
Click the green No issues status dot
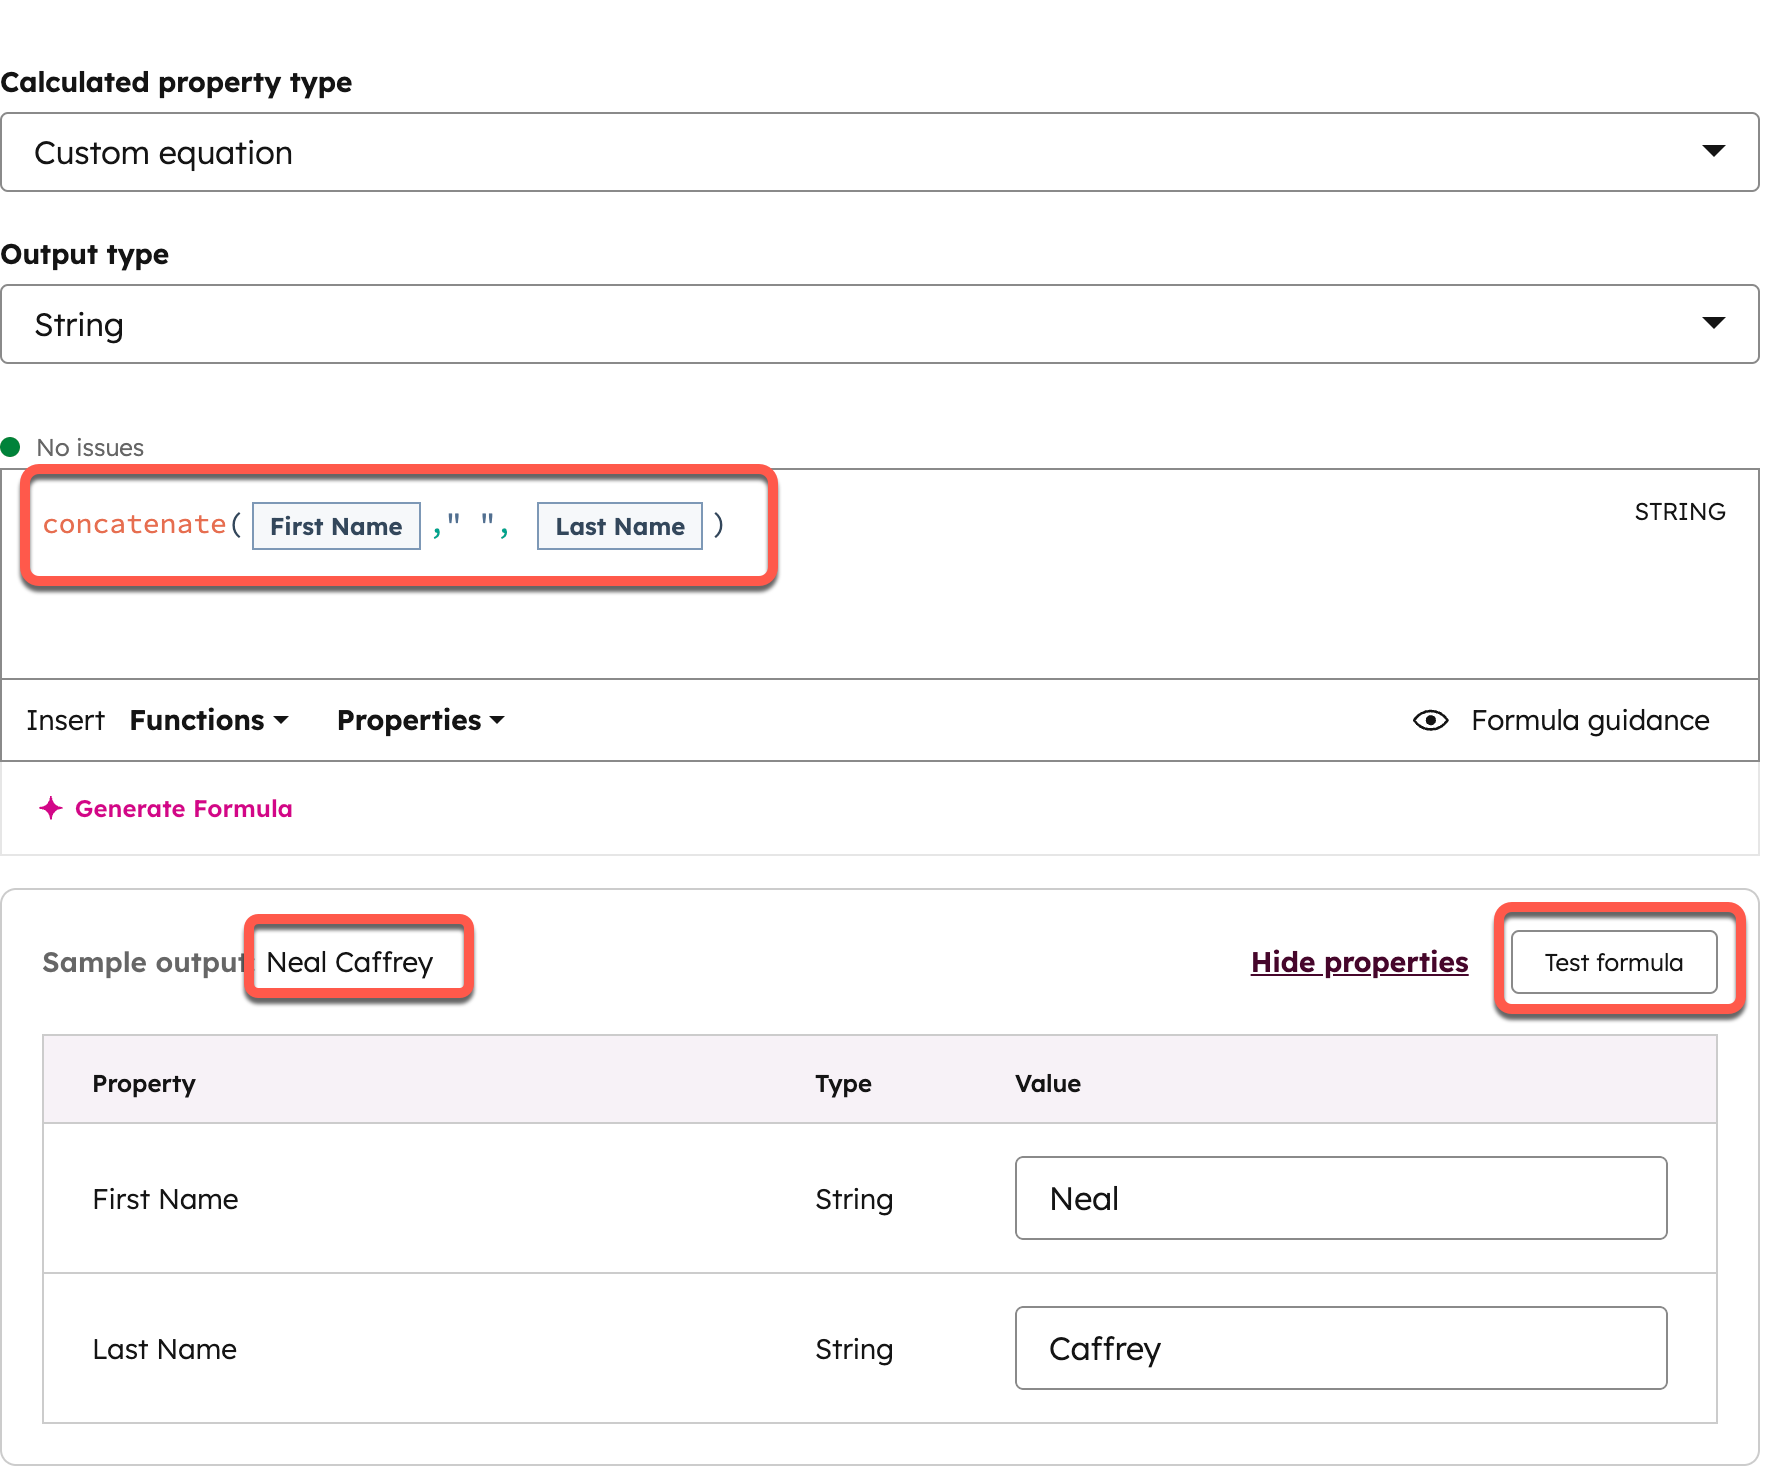click(11, 446)
